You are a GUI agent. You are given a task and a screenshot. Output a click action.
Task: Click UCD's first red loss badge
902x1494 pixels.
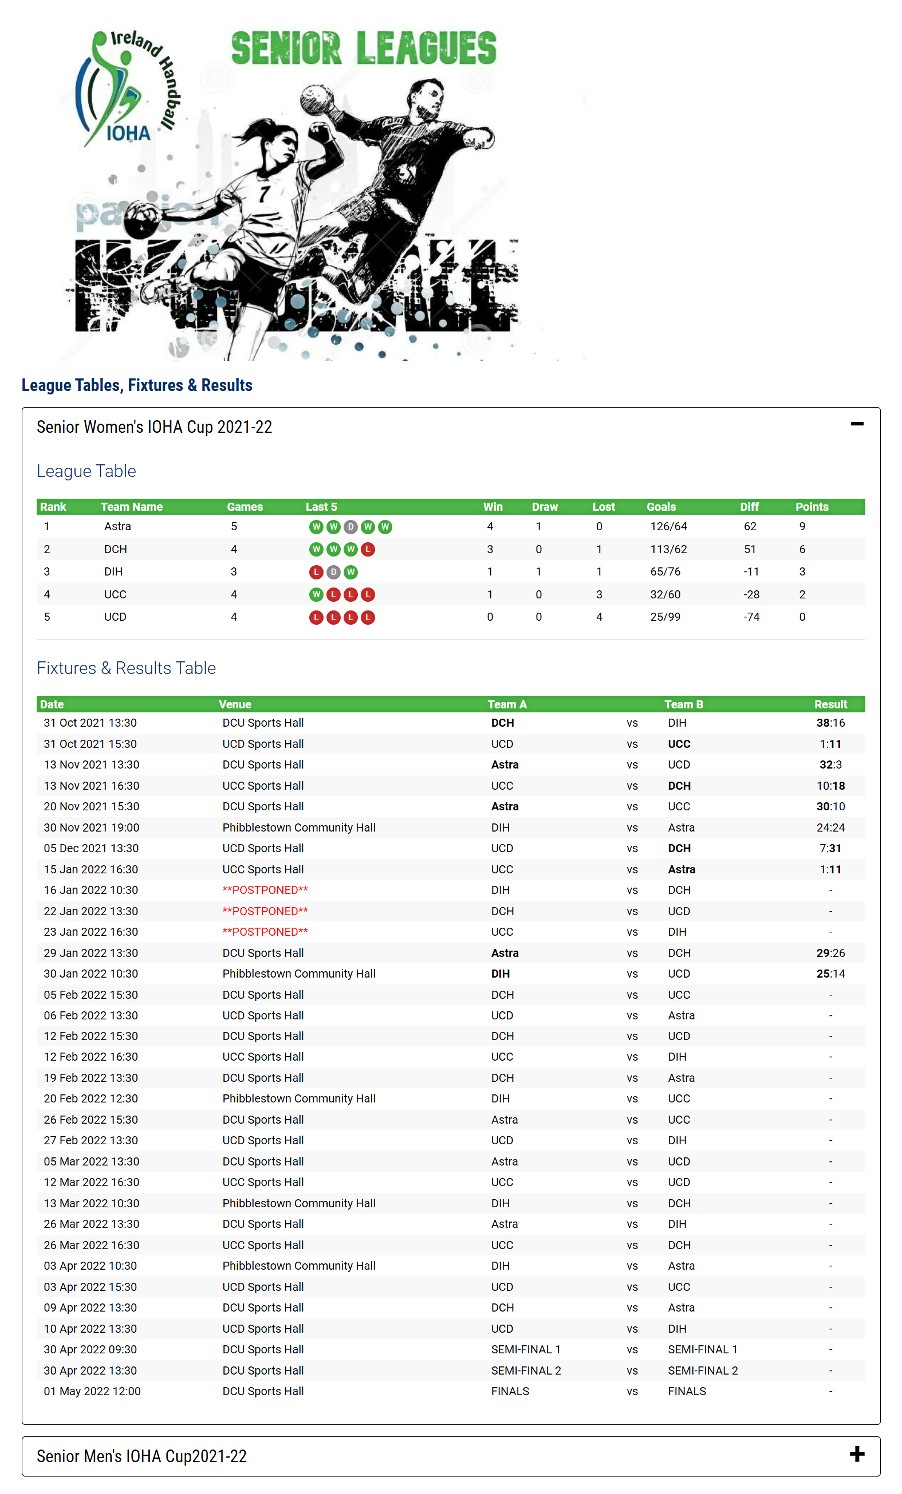pos(316,618)
